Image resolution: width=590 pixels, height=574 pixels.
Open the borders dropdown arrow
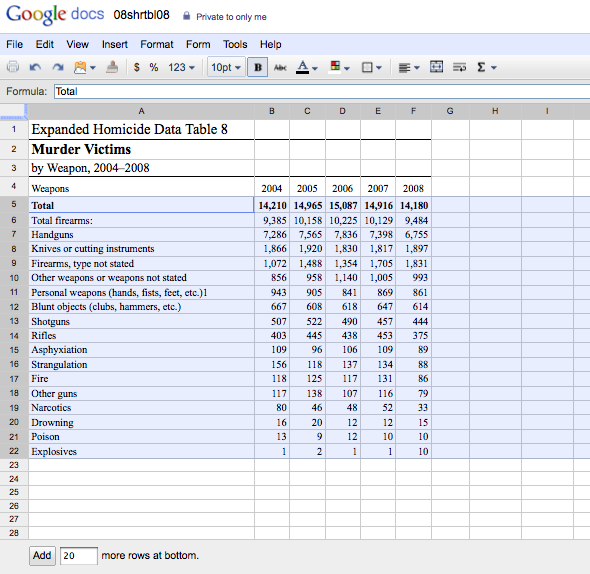(x=379, y=68)
